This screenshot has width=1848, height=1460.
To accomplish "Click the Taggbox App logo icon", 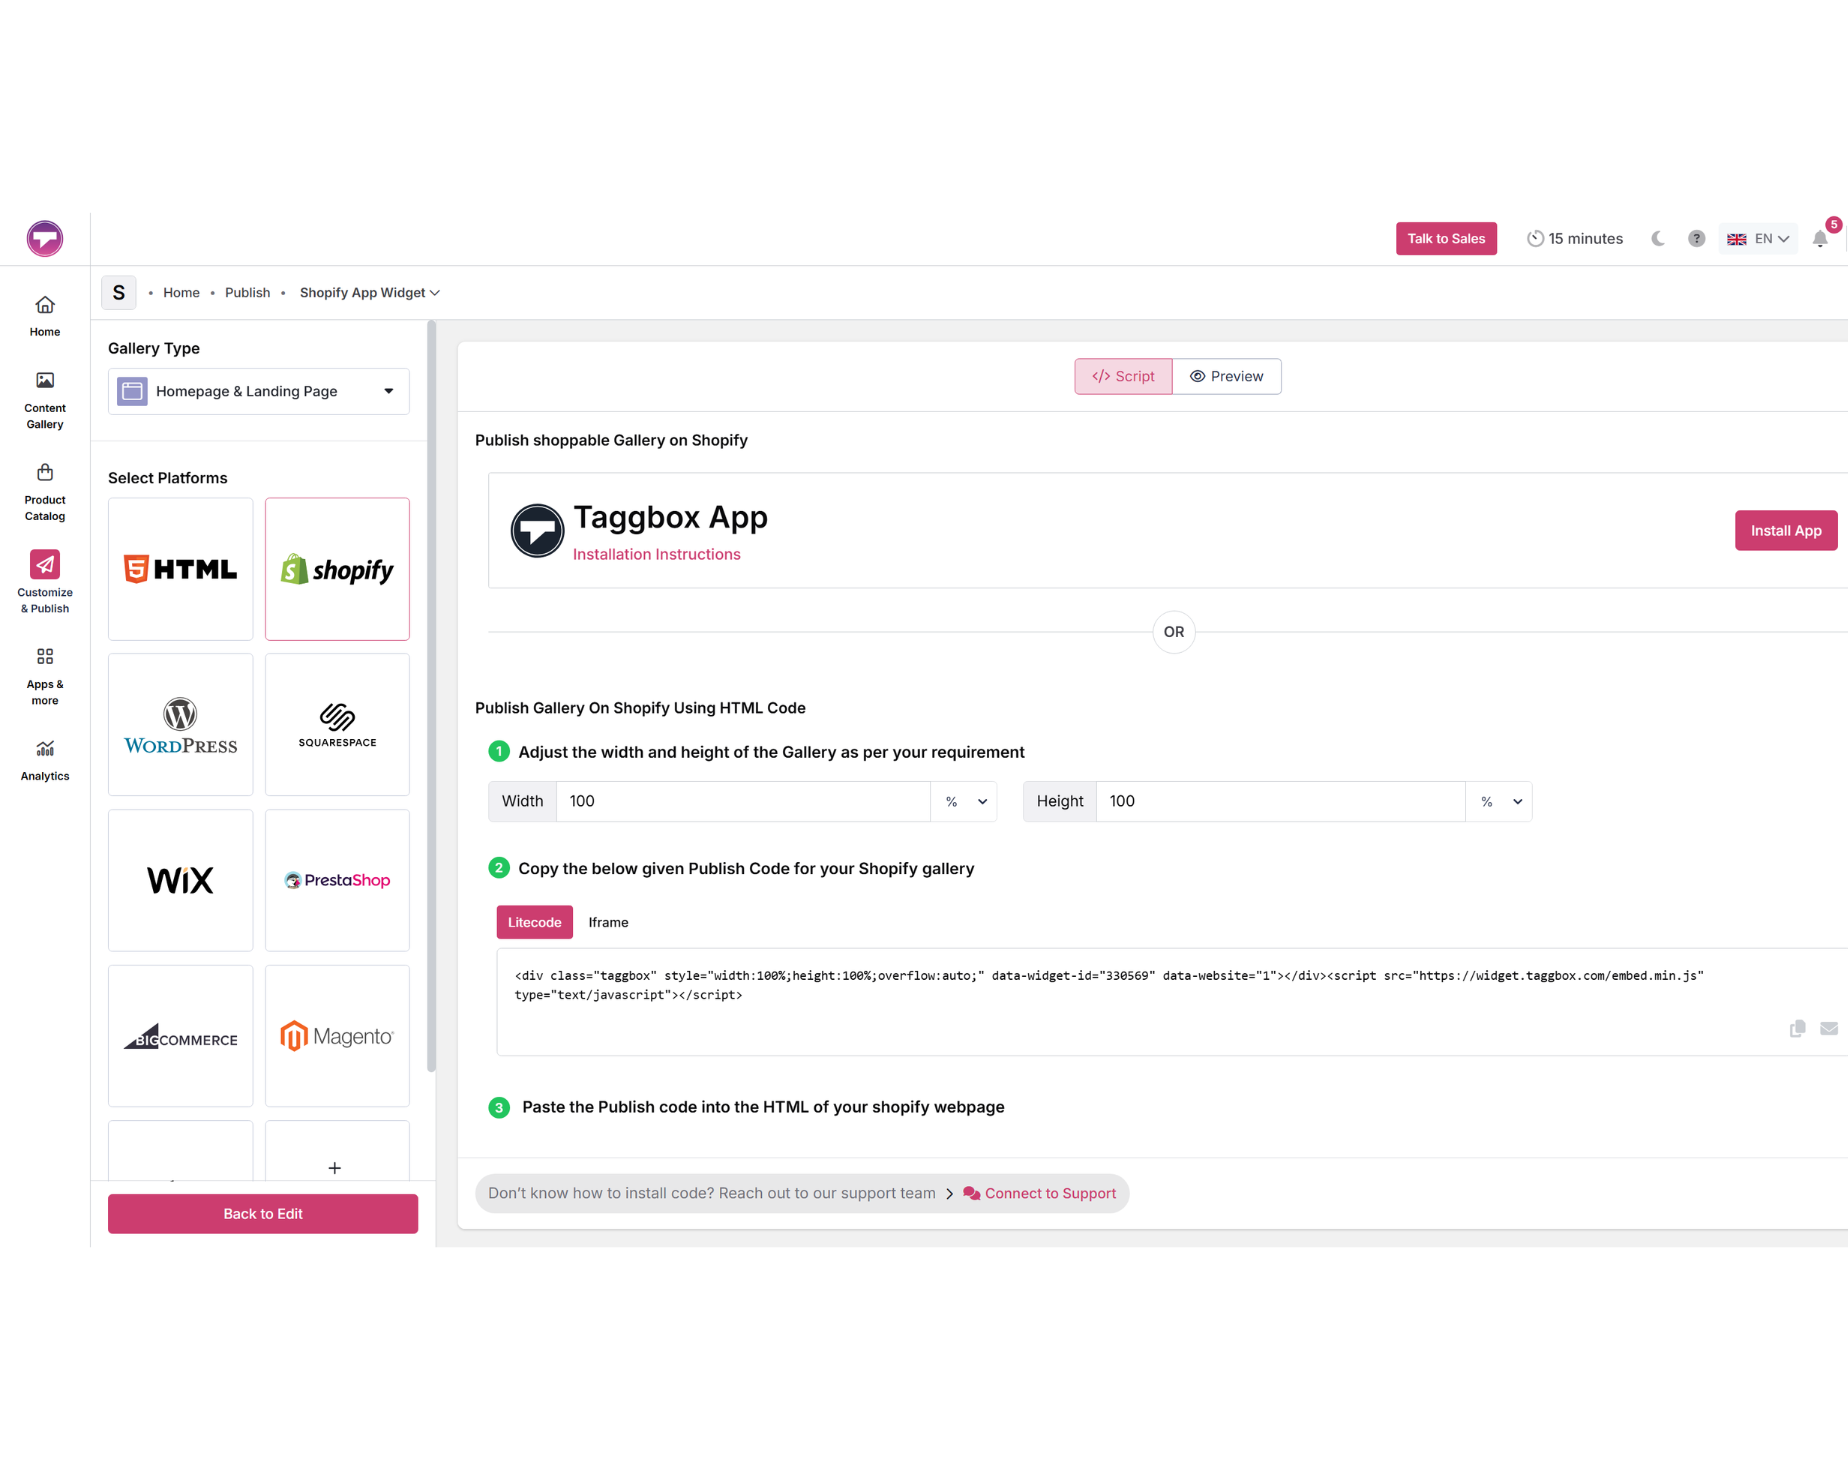I will pos(537,530).
